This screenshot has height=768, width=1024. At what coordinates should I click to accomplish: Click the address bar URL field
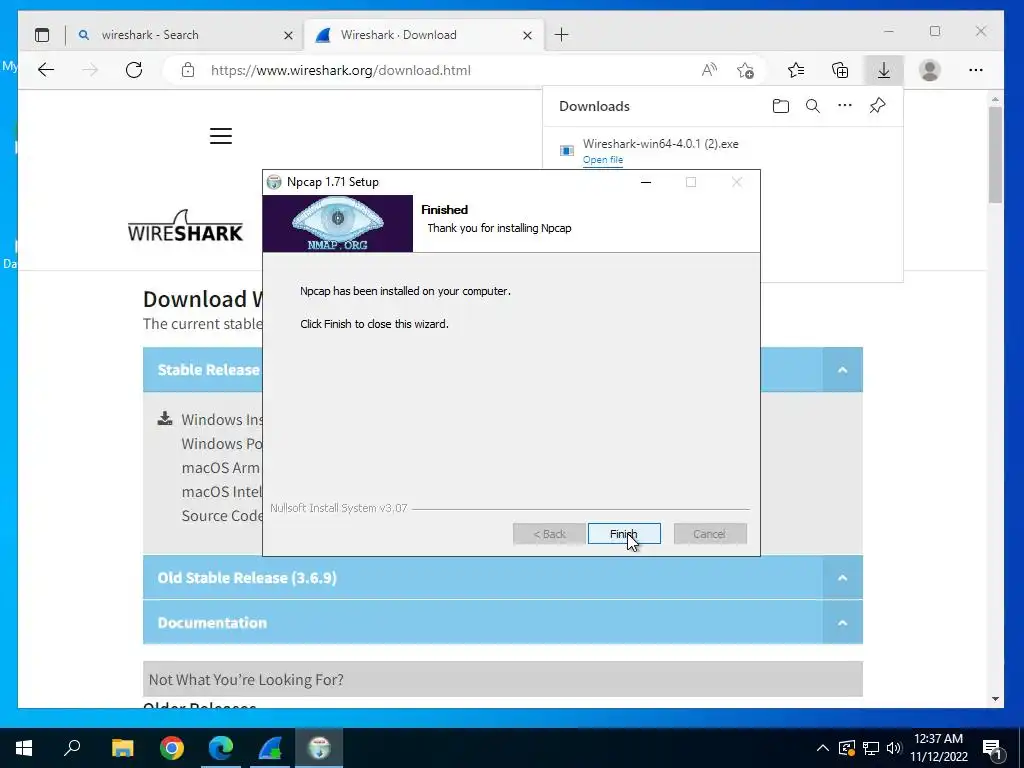coord(451,70)
